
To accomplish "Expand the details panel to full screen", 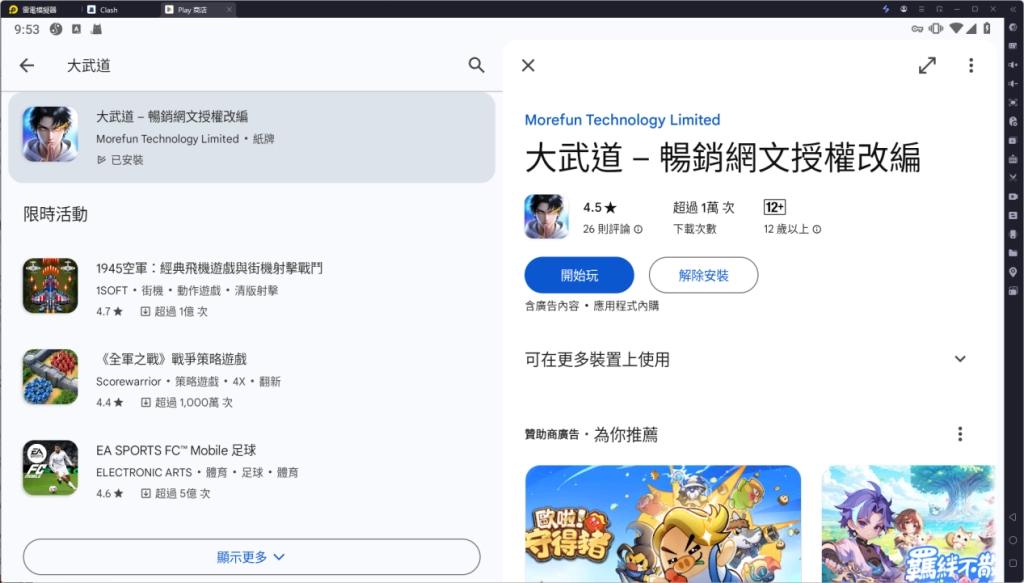I will [927, 65].
